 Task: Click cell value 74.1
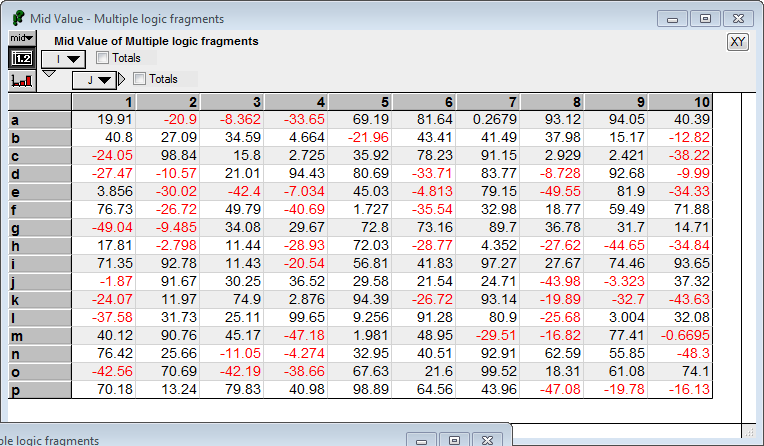pos(696,371)
